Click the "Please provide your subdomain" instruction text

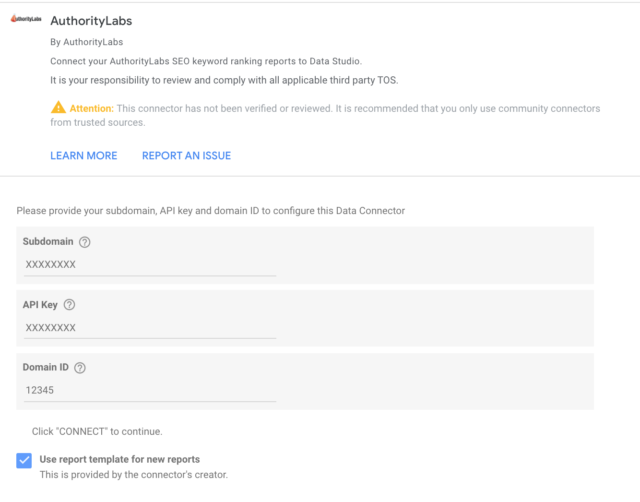click(211, 211)
